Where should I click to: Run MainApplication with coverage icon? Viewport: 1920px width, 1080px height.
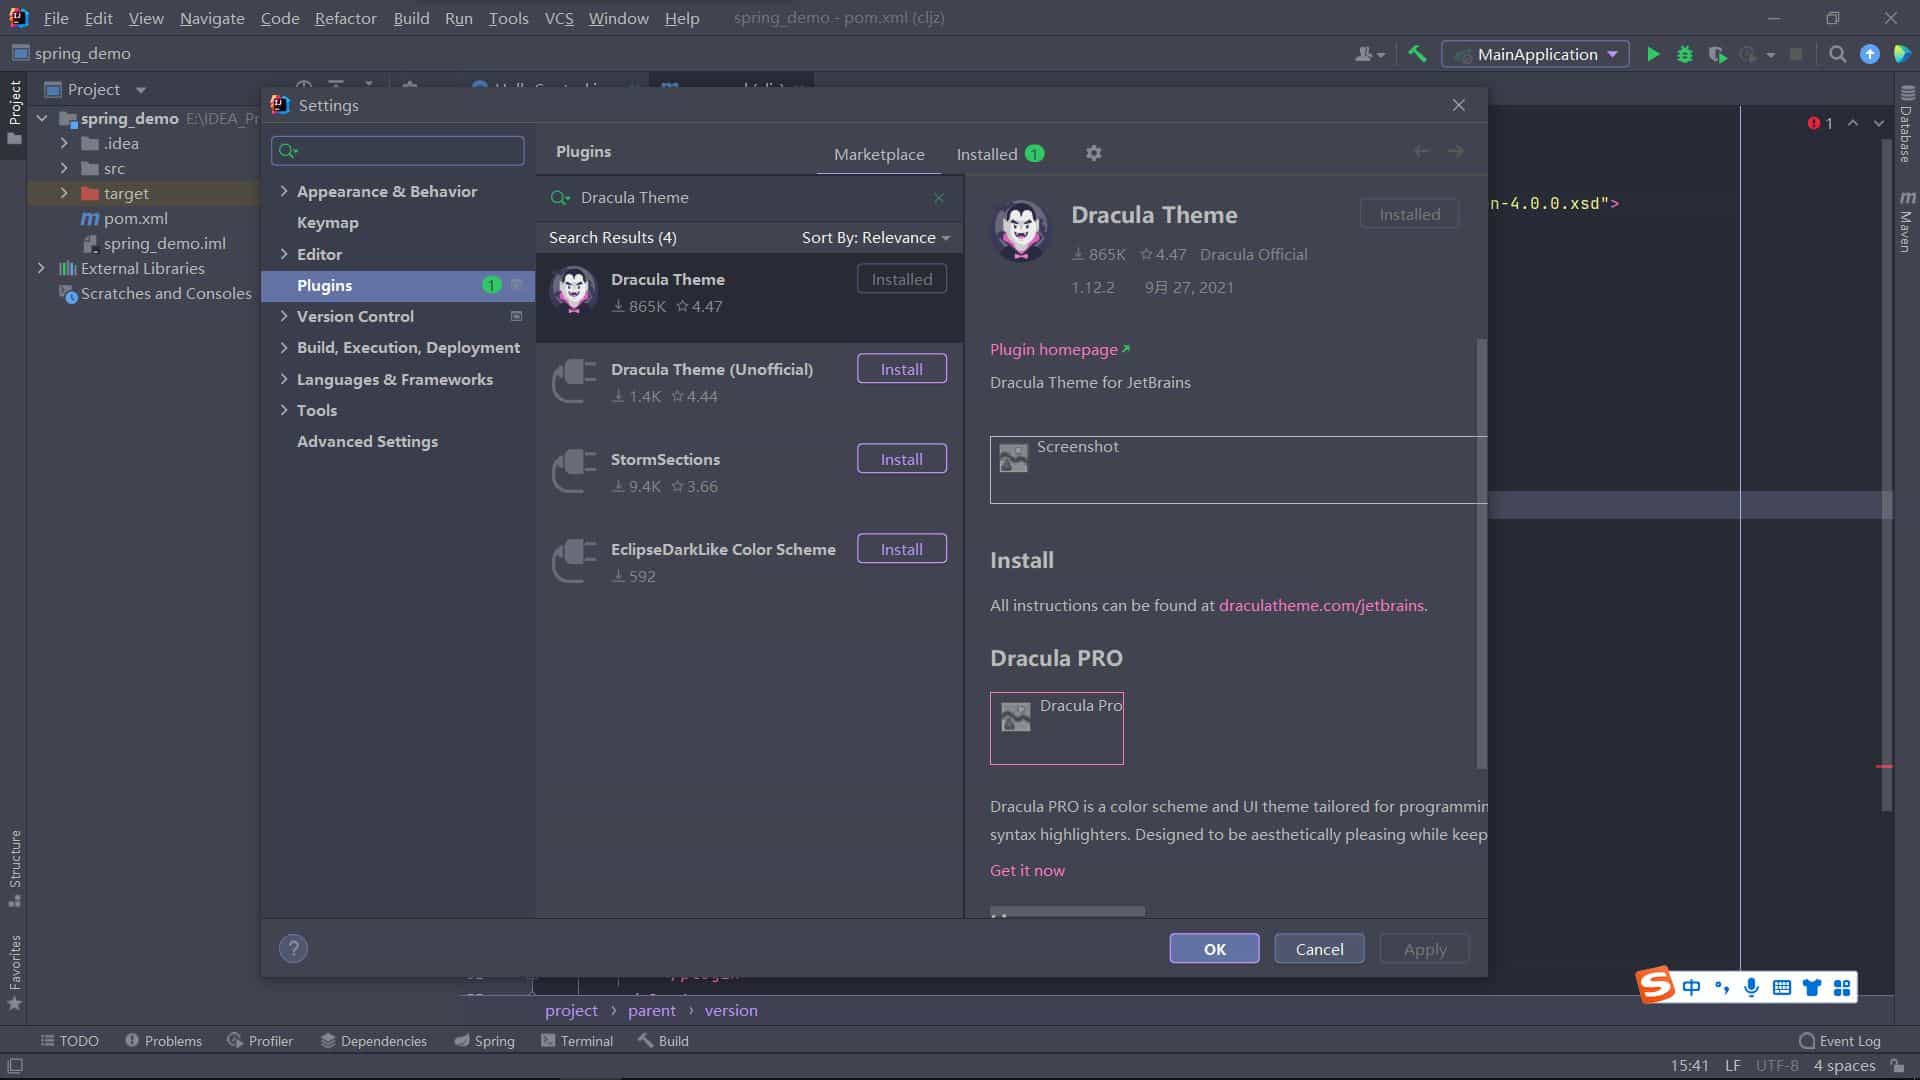pyautogui.click(x=1717, y=54)
